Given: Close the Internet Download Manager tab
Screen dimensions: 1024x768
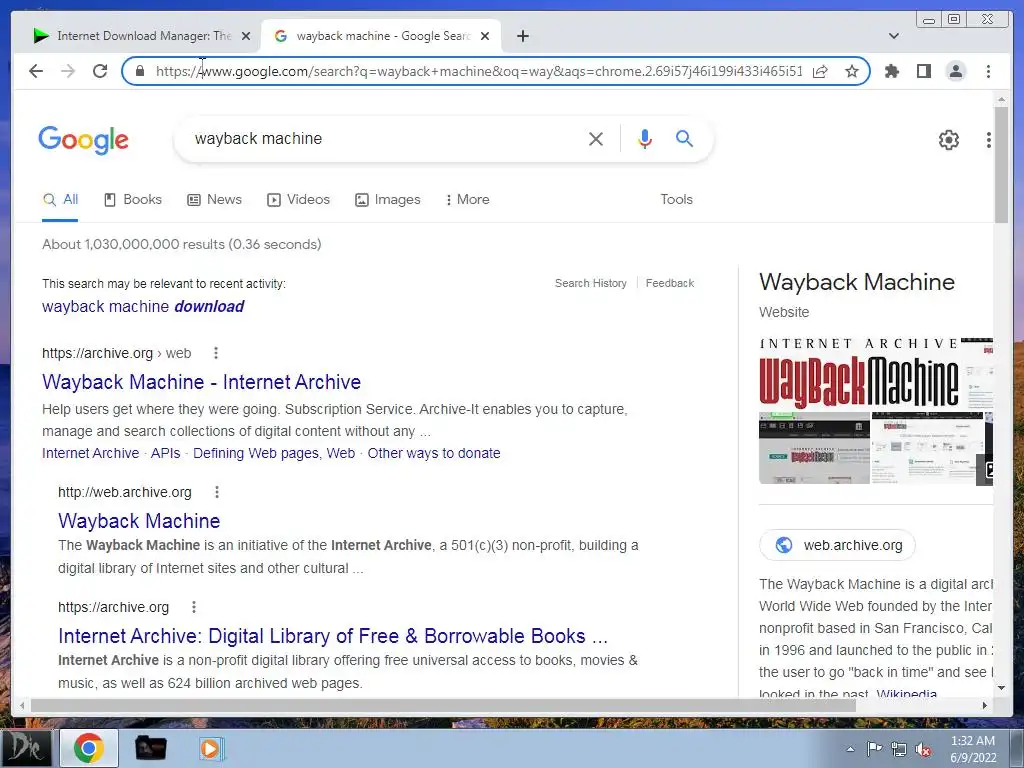Looking at the screenshot, I should (246, 36).
